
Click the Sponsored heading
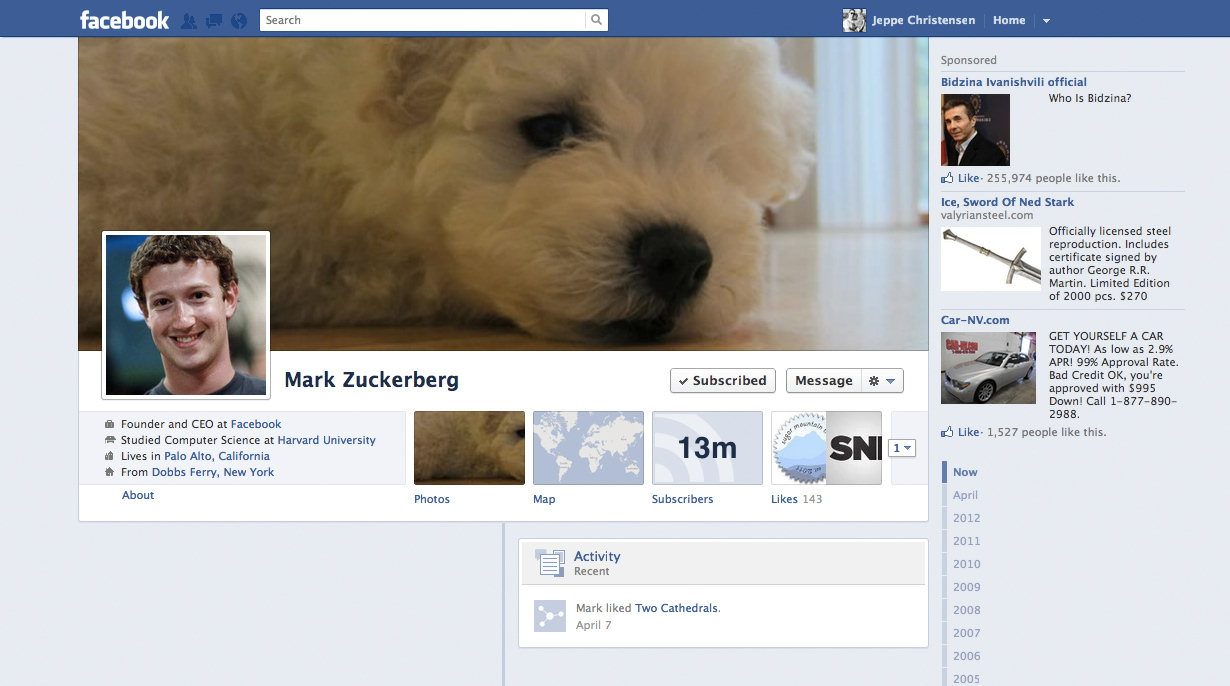tap(969, 60)
